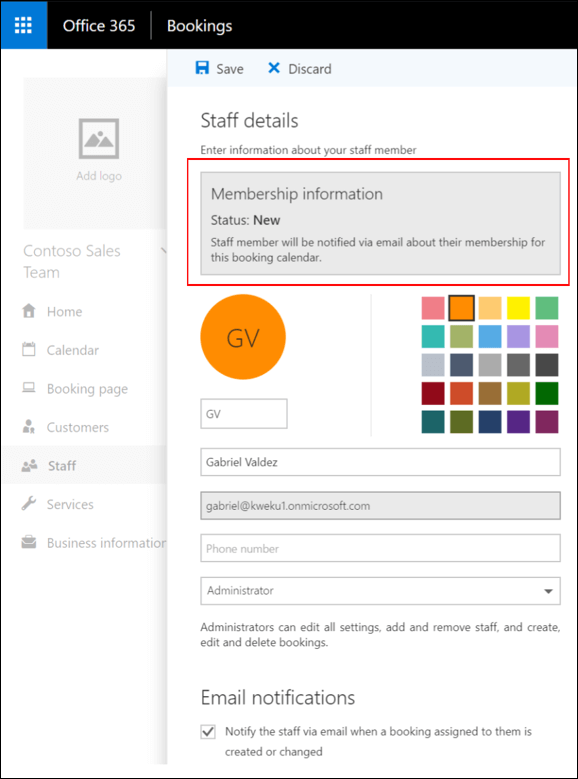Pick the olive yellow color swatch
The height and width of the screenshot is (779, 578).
tap(518, 393)
